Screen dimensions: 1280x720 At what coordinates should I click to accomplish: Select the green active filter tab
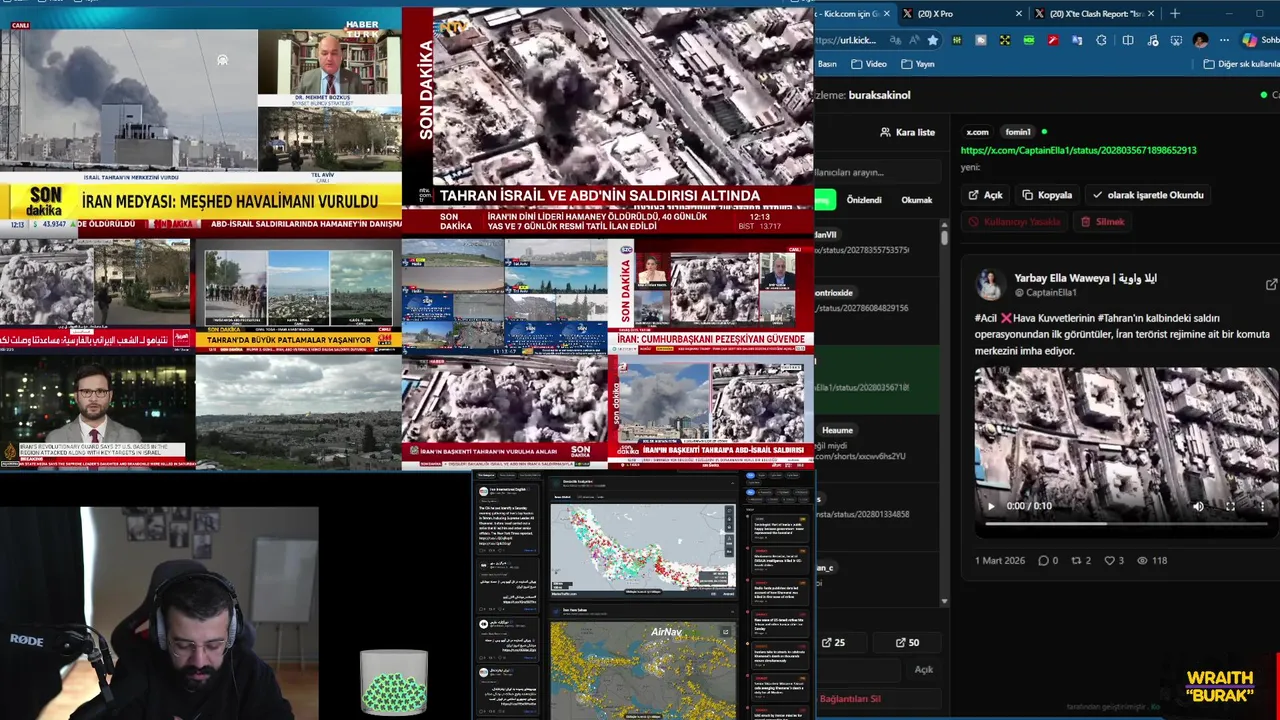tap(825, 200)
